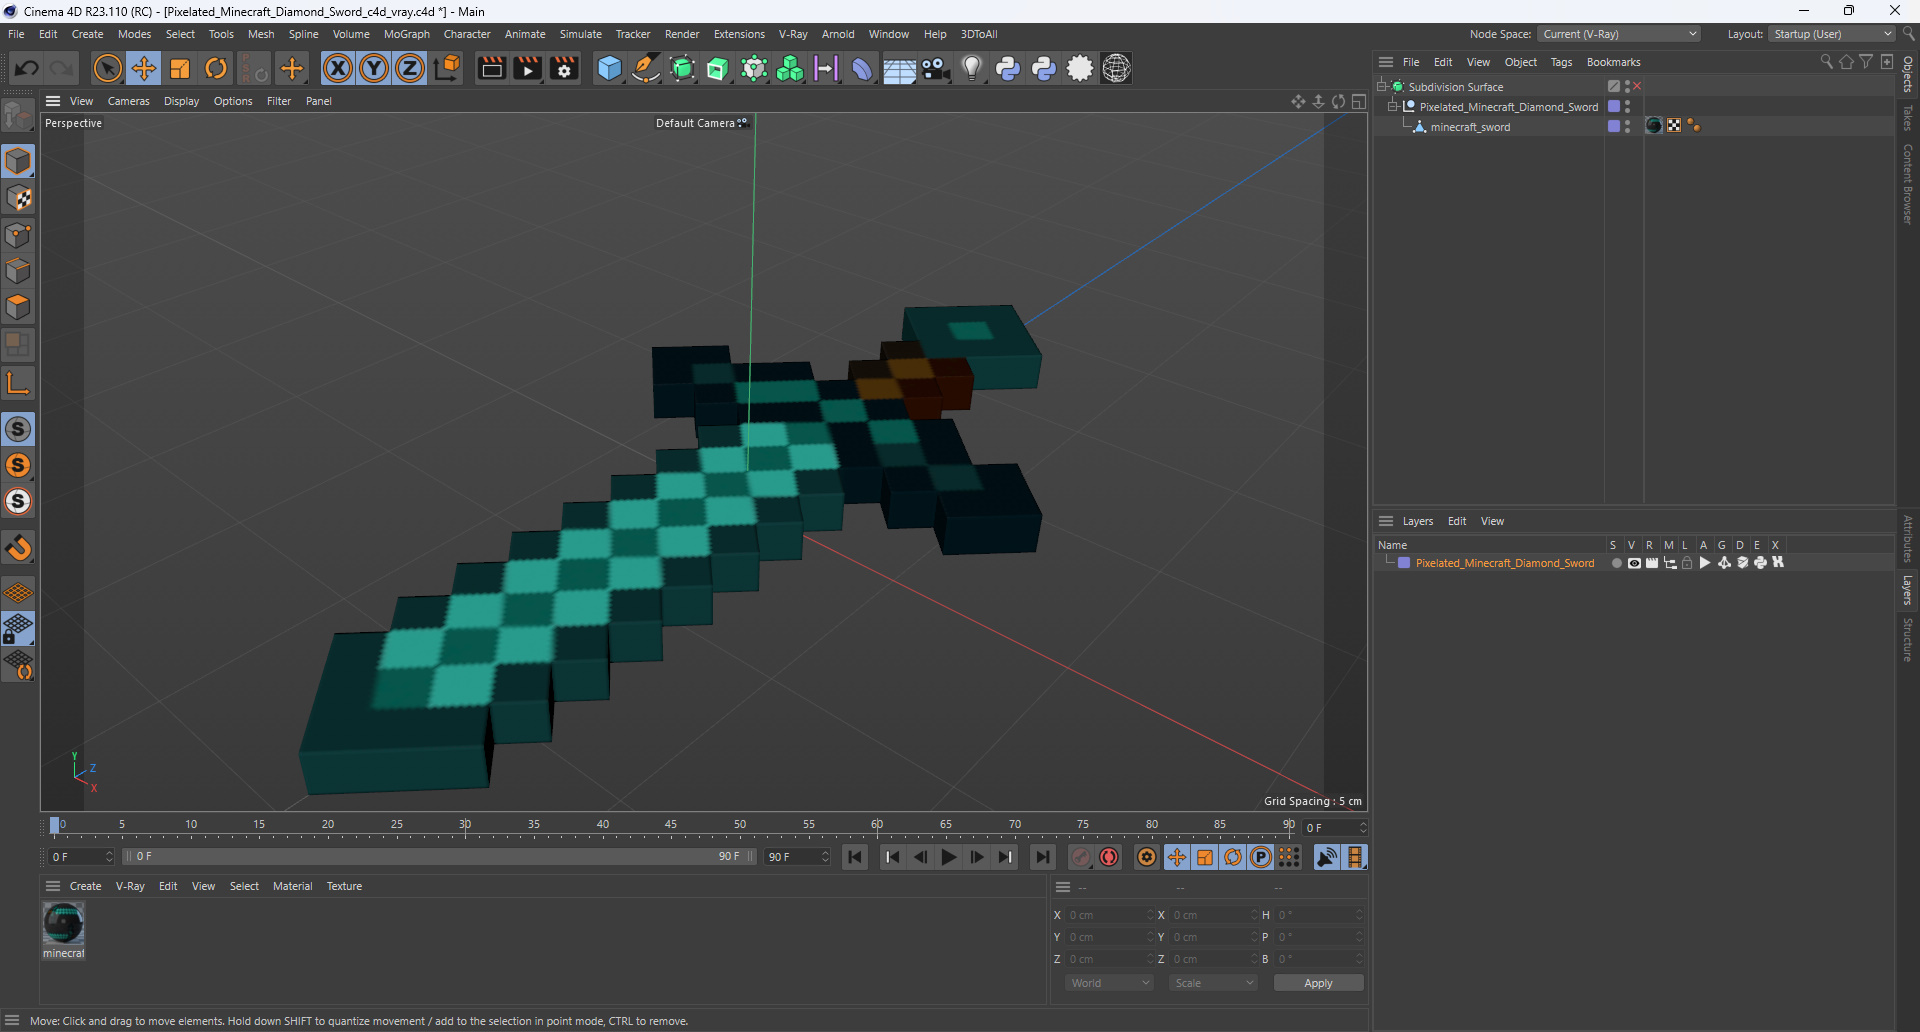Select the Scale tool
Screen dimensions: 1920x1032
pyautogui.click(x=180, y=68)
